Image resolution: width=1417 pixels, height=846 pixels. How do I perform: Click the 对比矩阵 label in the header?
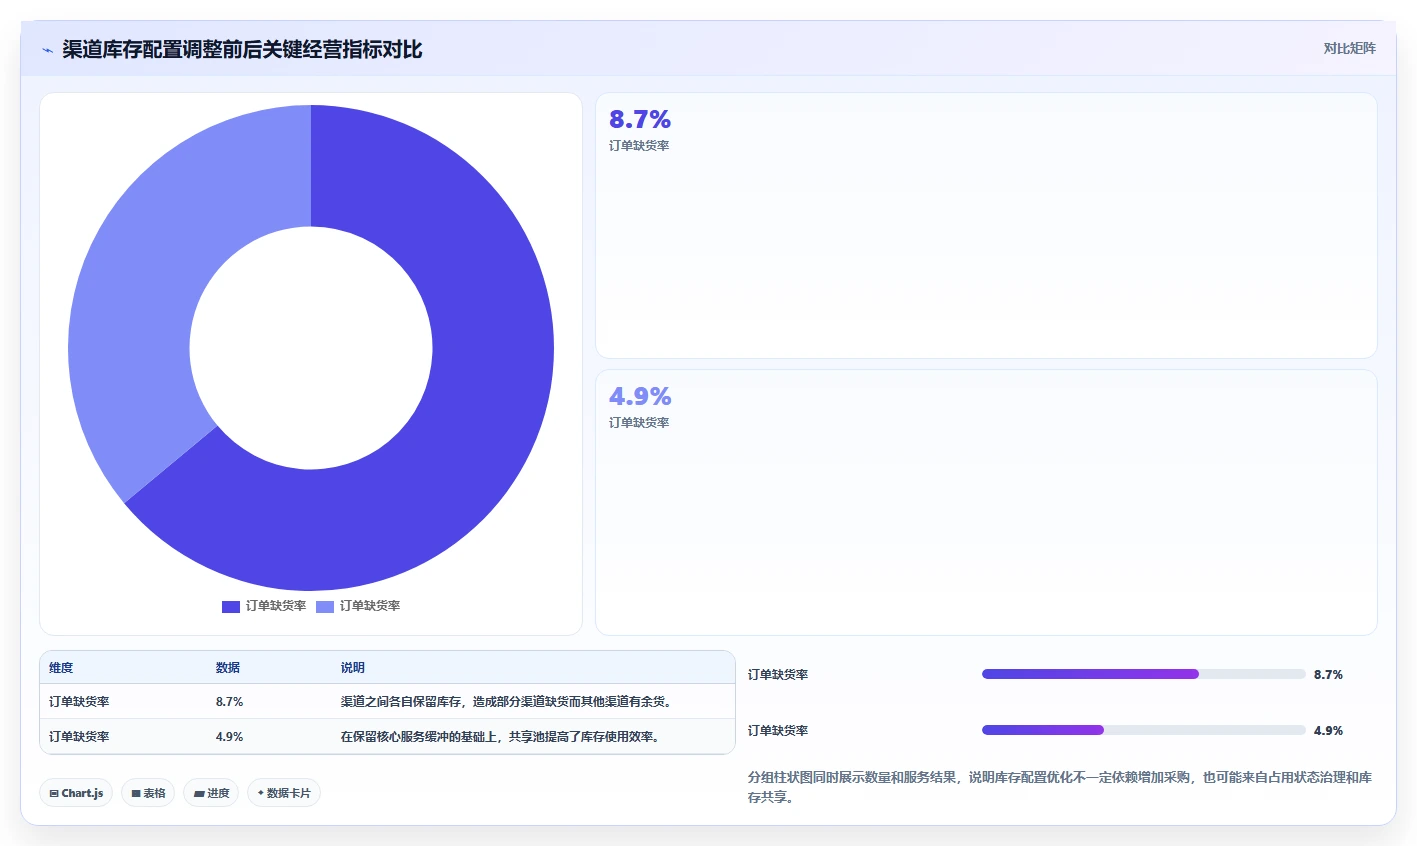click(1349, 48)
